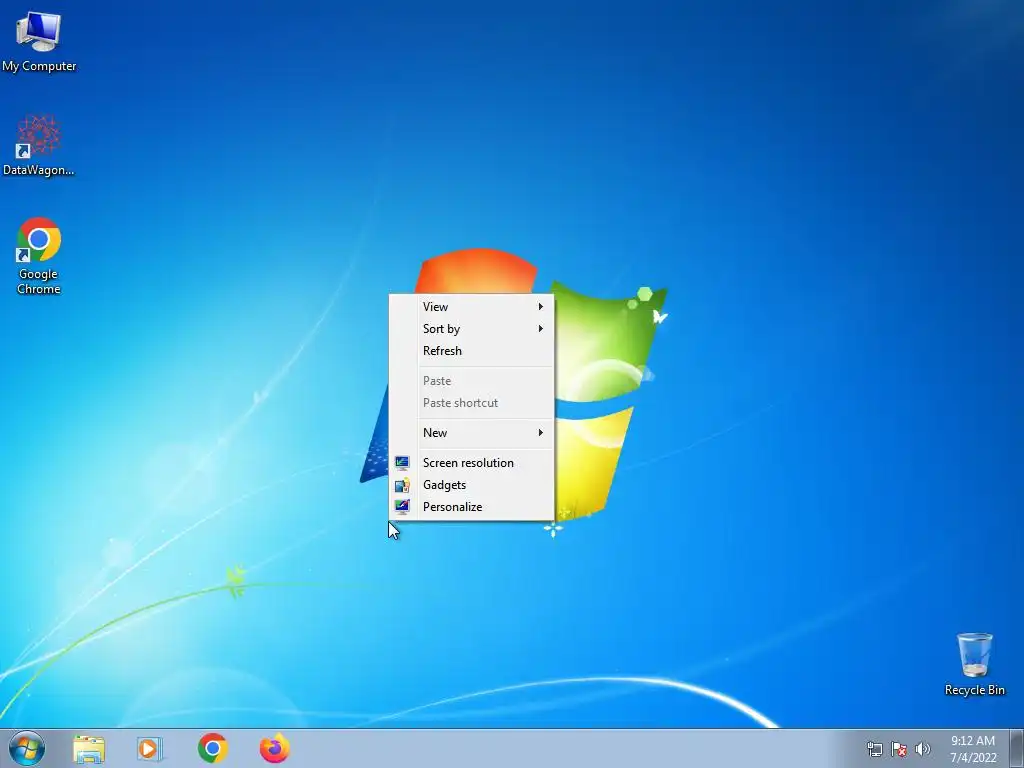Select the Google Chrome desktop shortcut

pyautogui.click(x=39, y=256)
